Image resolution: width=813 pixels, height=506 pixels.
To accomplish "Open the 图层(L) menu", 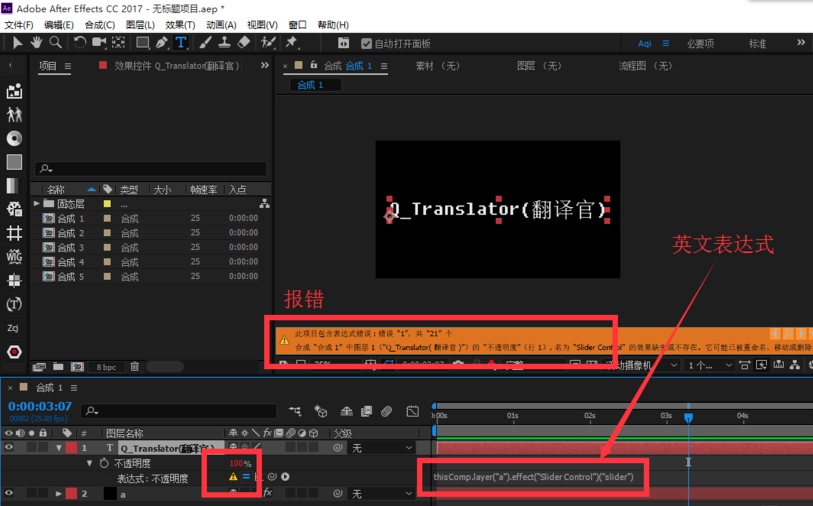I will point(140,25).
